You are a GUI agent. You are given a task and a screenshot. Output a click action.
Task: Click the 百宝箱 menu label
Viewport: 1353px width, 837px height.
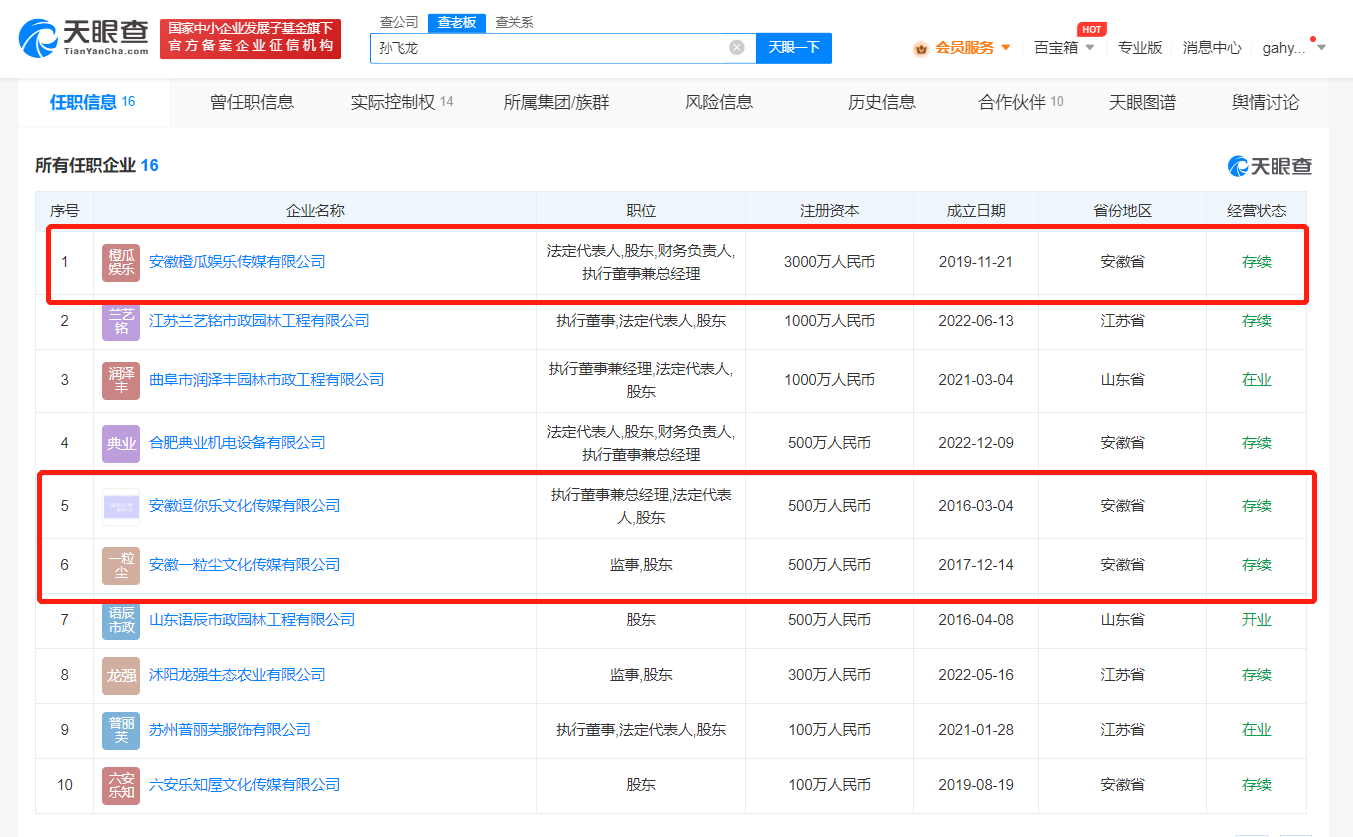point(1056,48)
